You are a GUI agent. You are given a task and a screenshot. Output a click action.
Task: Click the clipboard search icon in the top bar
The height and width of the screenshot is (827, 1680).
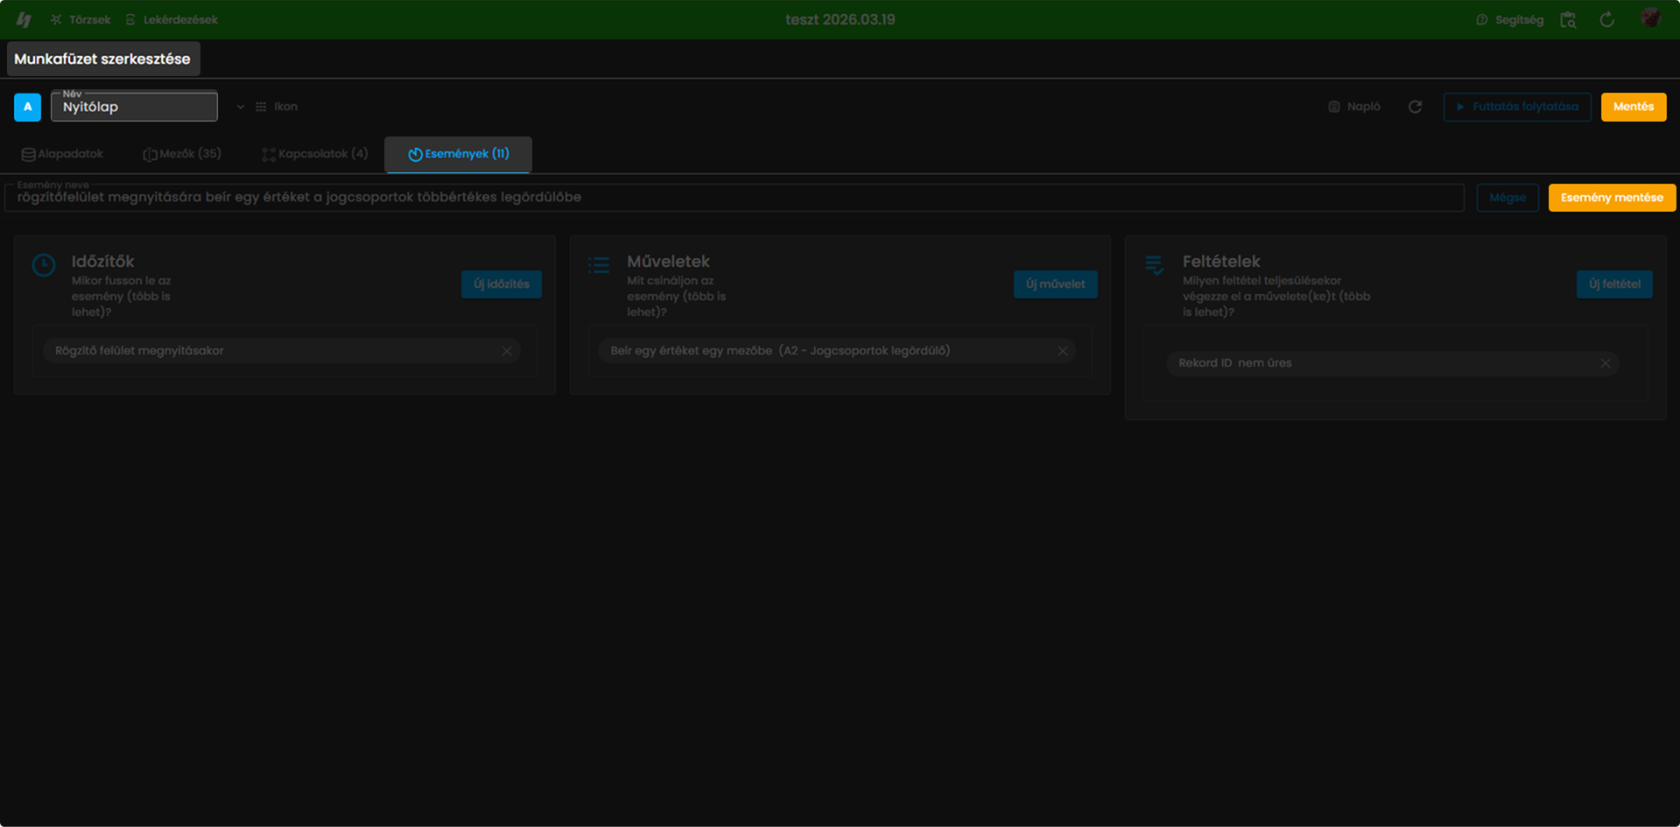tap(1568, 20)
